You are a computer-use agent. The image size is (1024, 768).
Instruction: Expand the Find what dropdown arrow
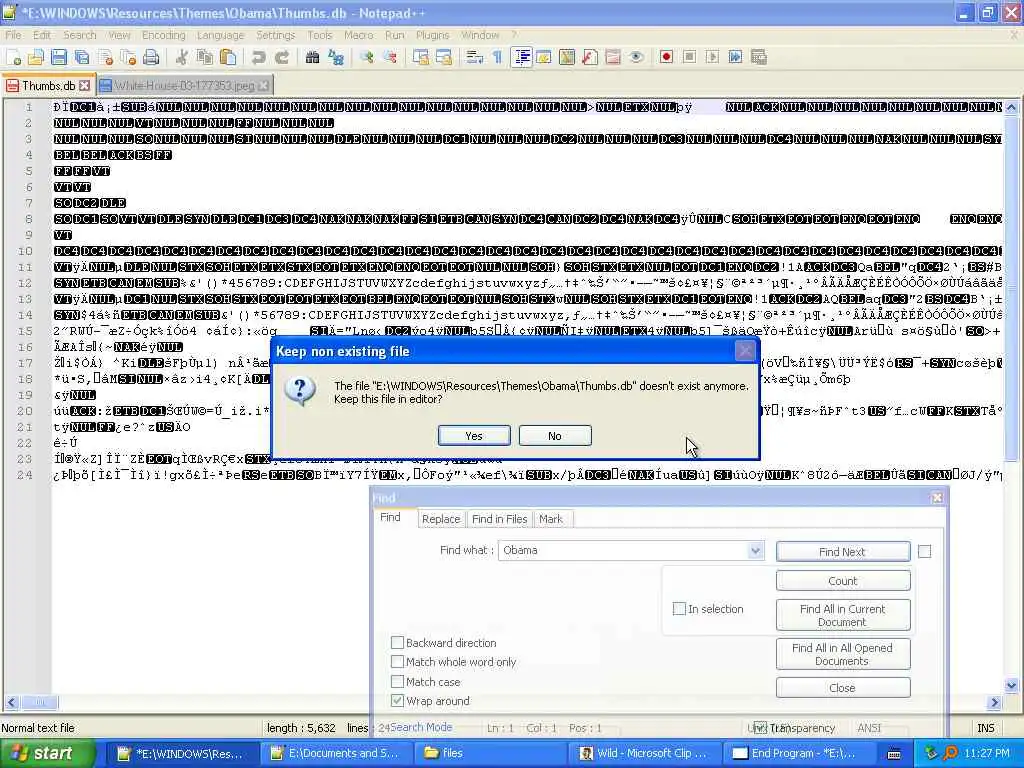click(756, 551)
